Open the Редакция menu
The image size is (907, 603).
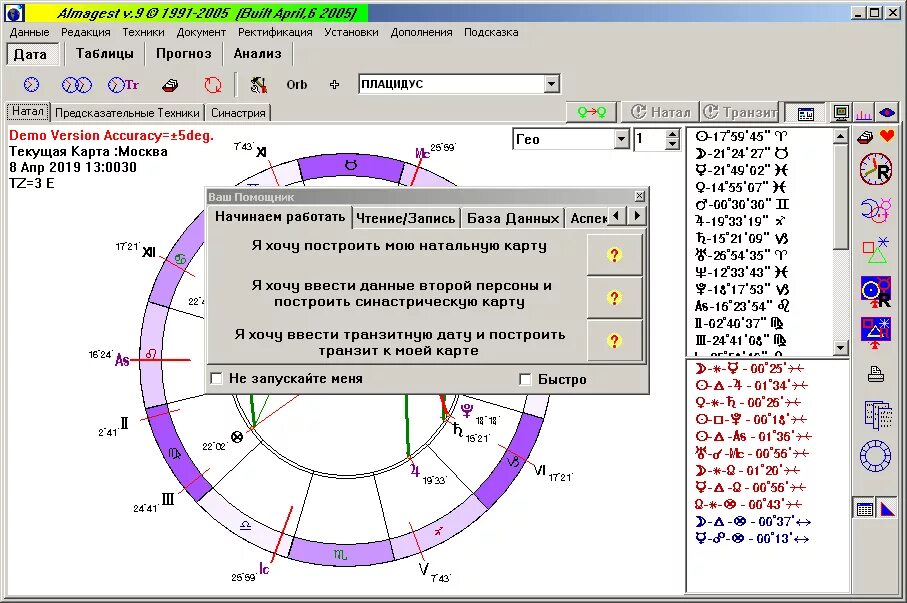(86, 32)
